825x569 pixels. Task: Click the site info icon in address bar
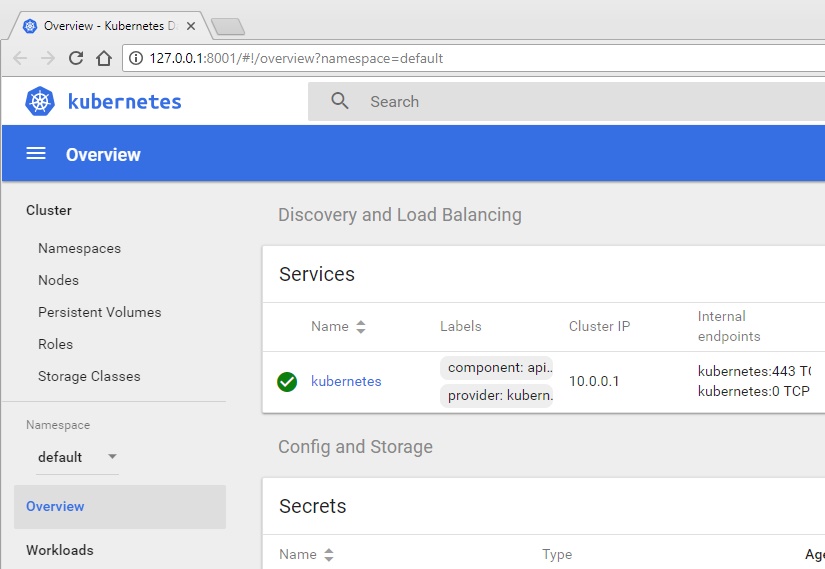coord(136,58)
